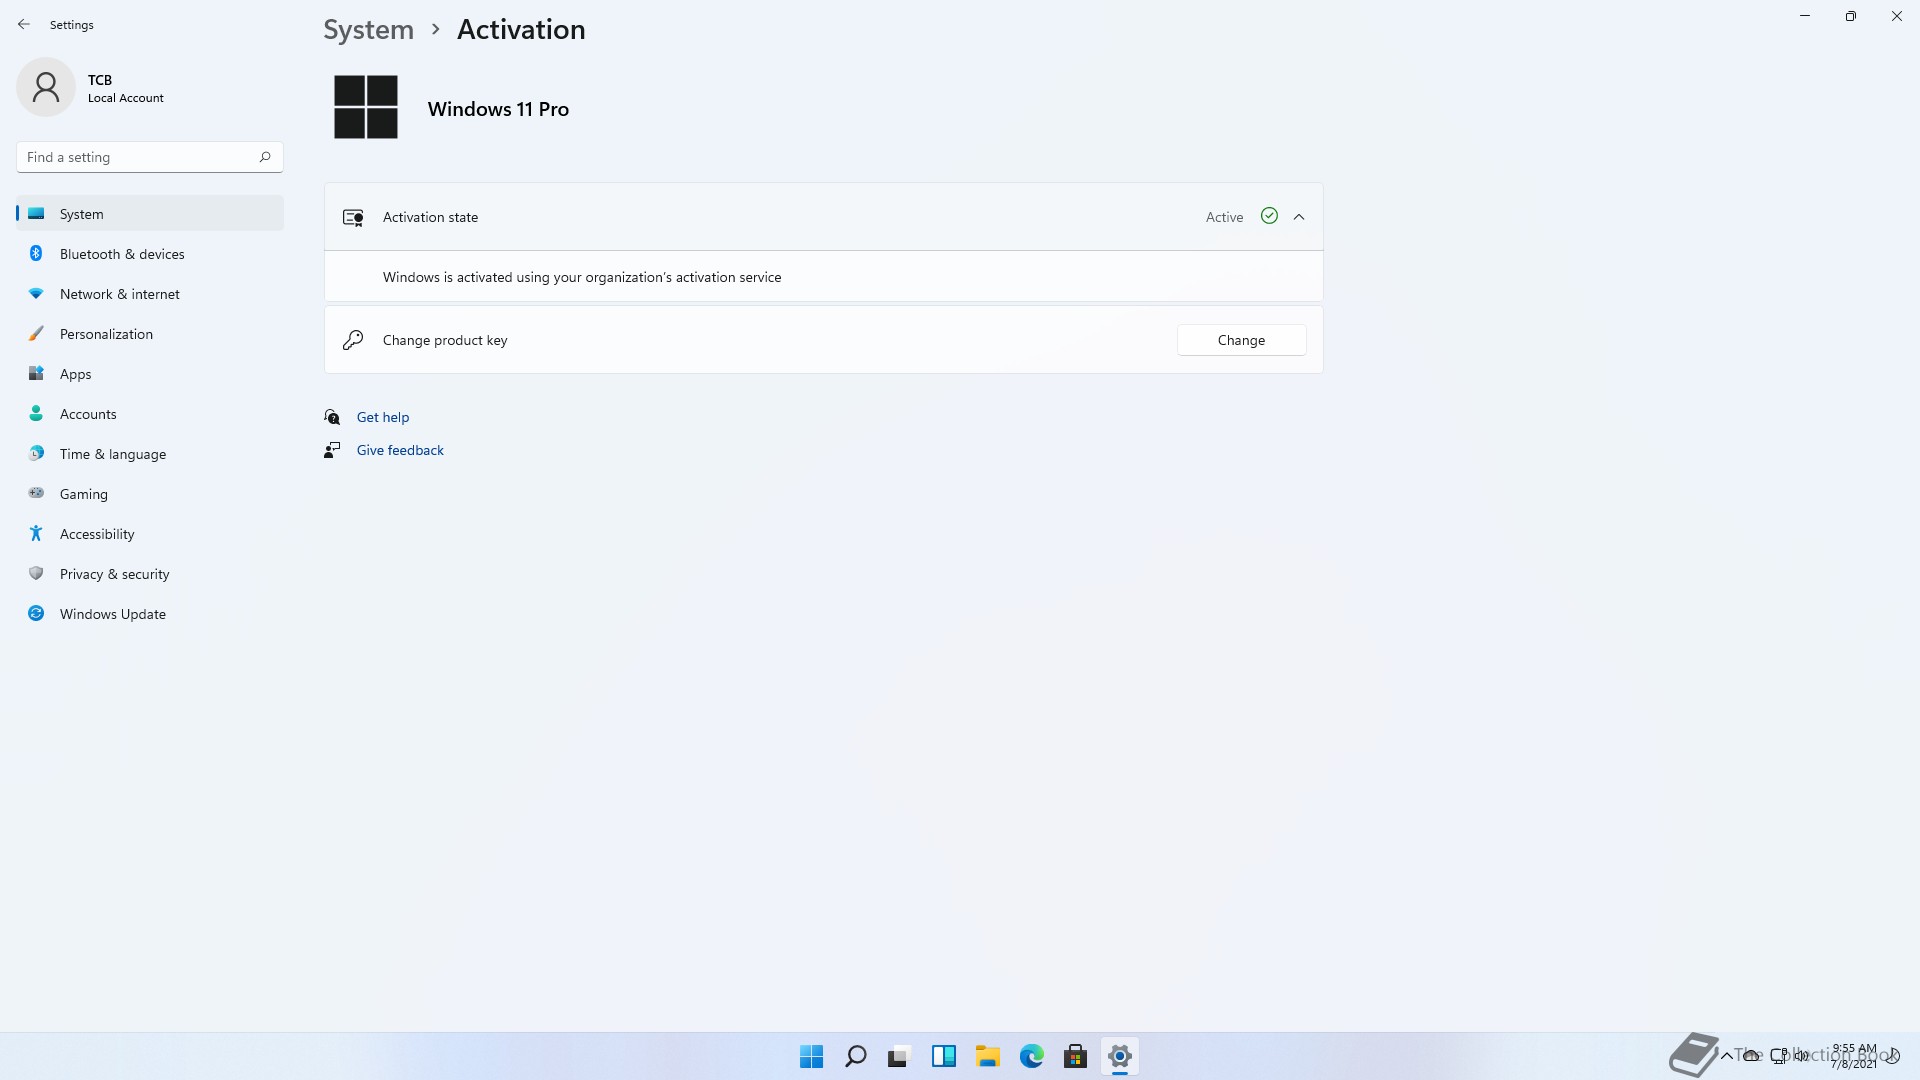The image size is (1920, 1080).
Task: Open Widgets from the taskbar
Action: click(943, 1056)
